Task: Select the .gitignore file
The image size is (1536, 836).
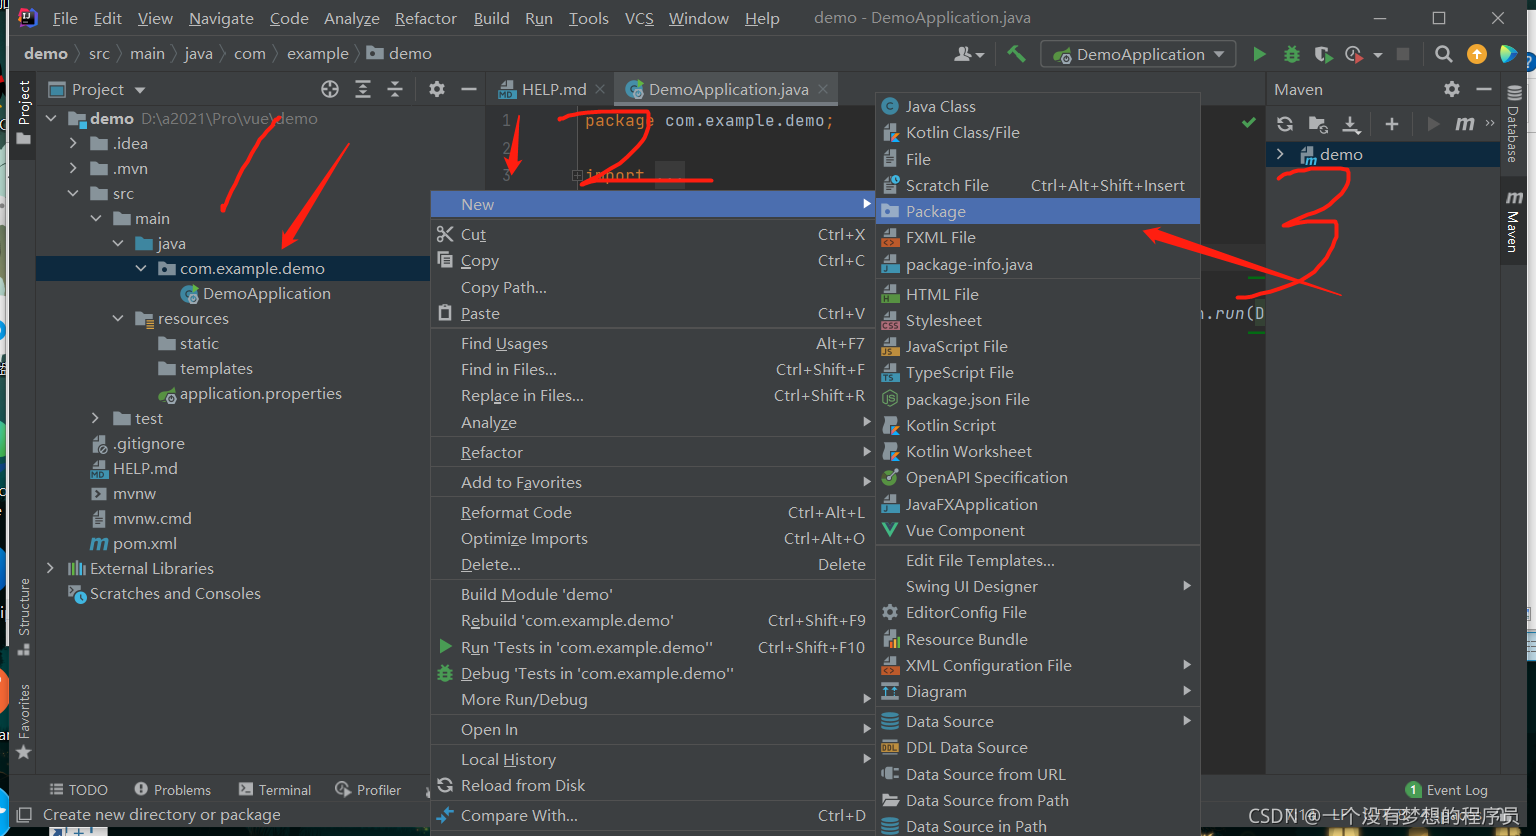Action: 138,443
